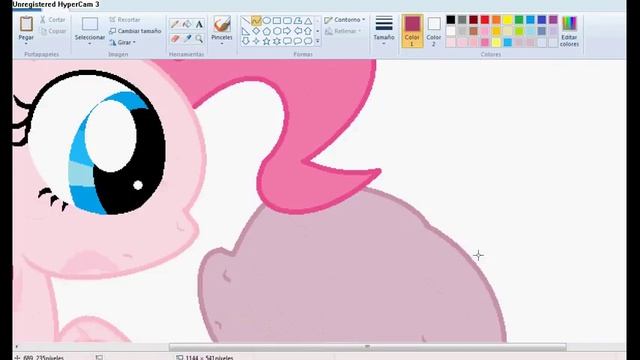Select the Magnifier zoom tool
The width and height of the screenshot is (640, 360).
tap(199, 39)
